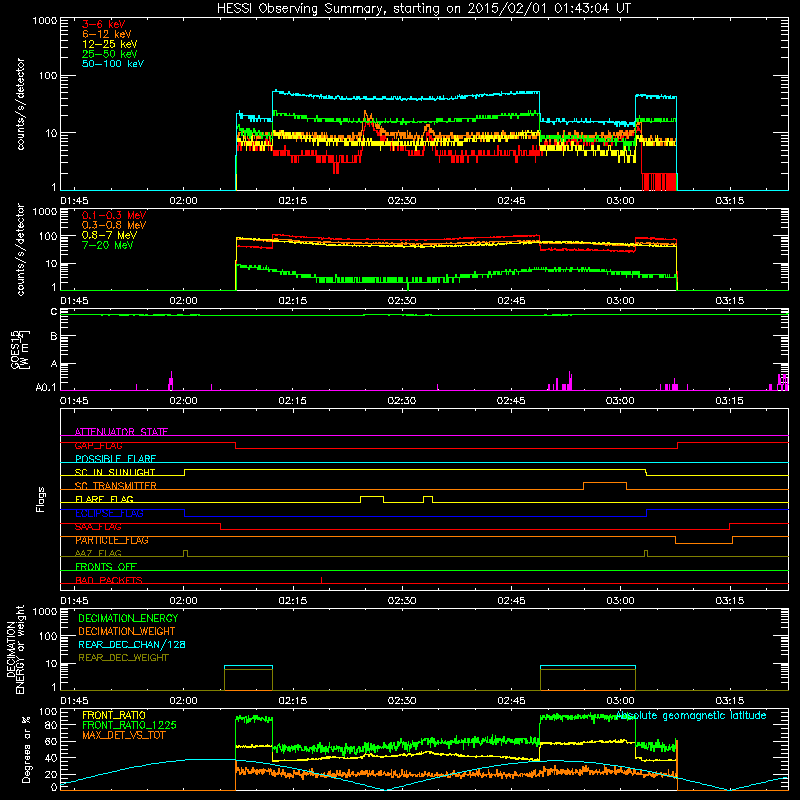This screenshot has width=800, height=800.
Task: Select the FRONTS_OFF flag label
Action: [x=106, y=567]
